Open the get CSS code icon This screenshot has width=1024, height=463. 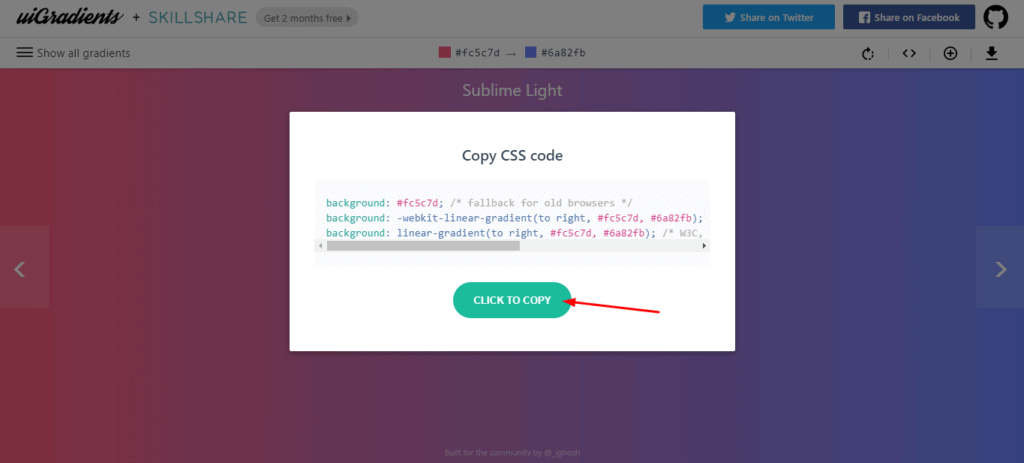pos(909,53)
